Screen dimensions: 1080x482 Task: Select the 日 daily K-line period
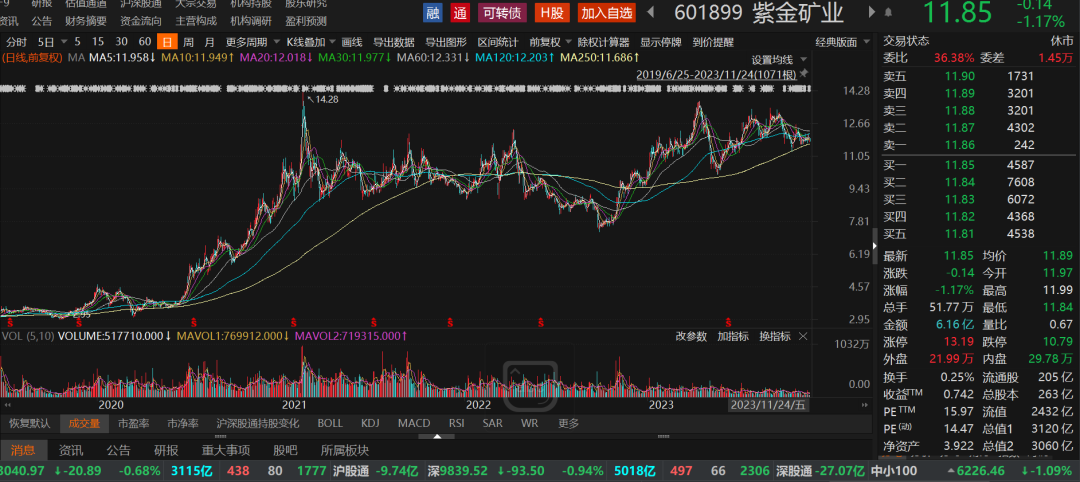pos(166,42)
